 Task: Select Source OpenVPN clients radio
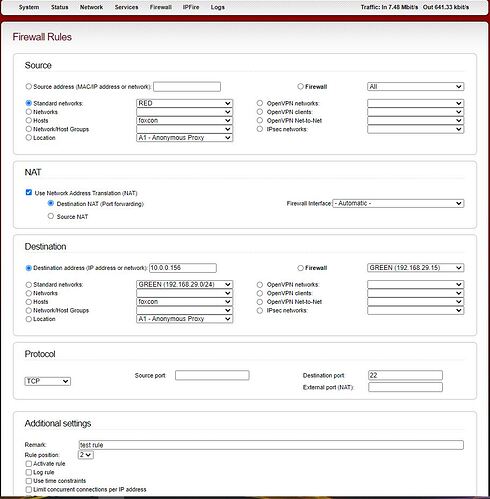tap(260, 112)
